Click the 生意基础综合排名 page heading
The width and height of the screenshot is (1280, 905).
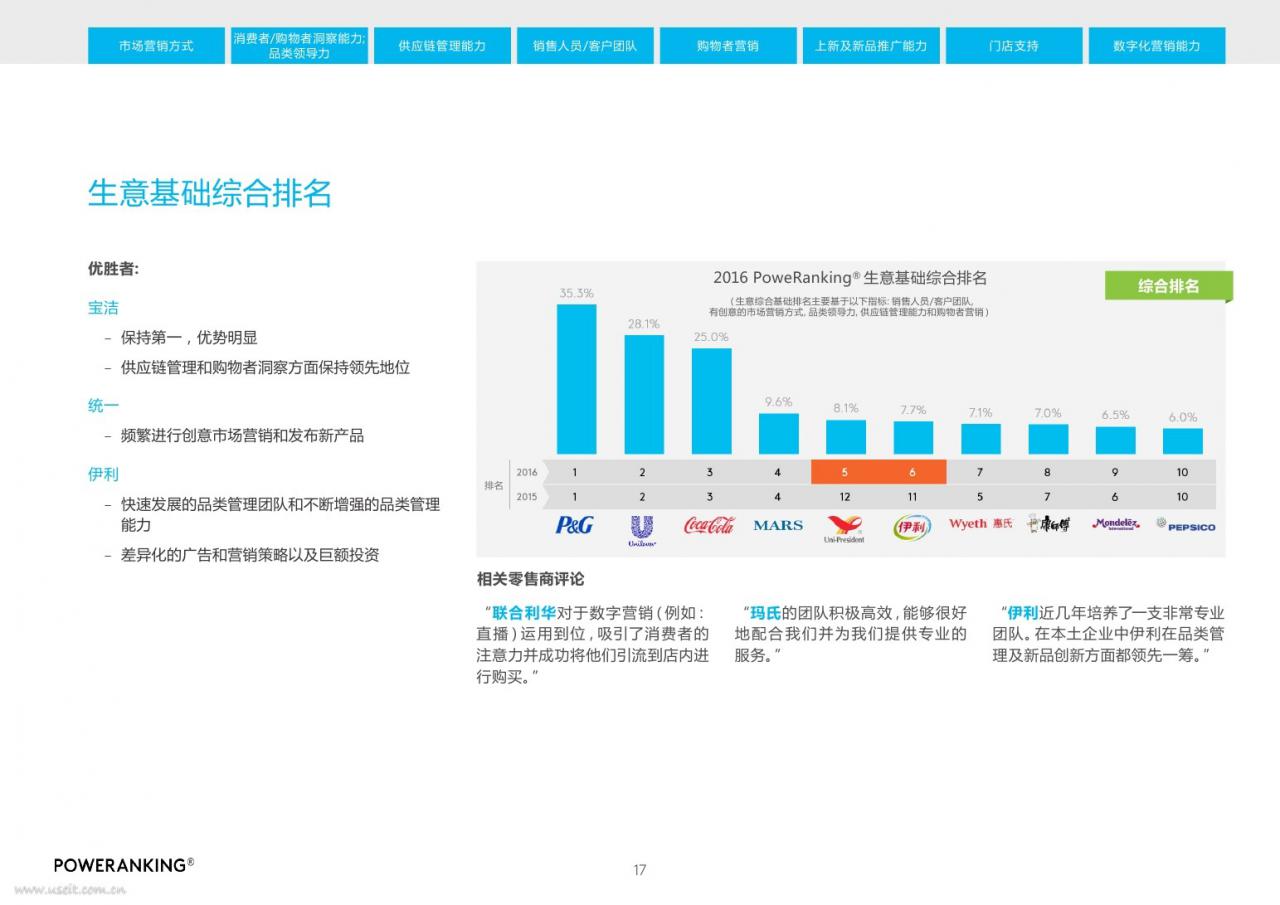pyautogui.click(x=210, y=194)
